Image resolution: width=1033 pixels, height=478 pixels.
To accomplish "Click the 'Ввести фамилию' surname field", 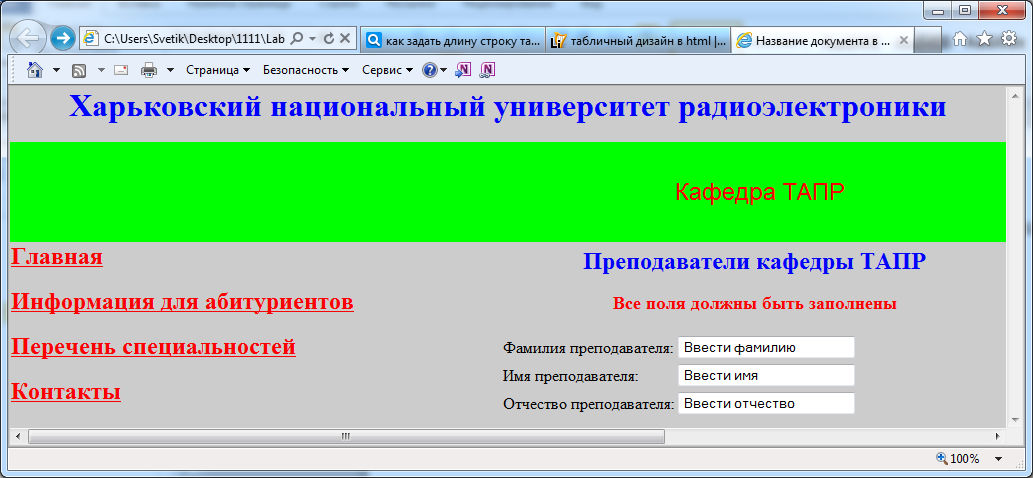I will [766, 347].
